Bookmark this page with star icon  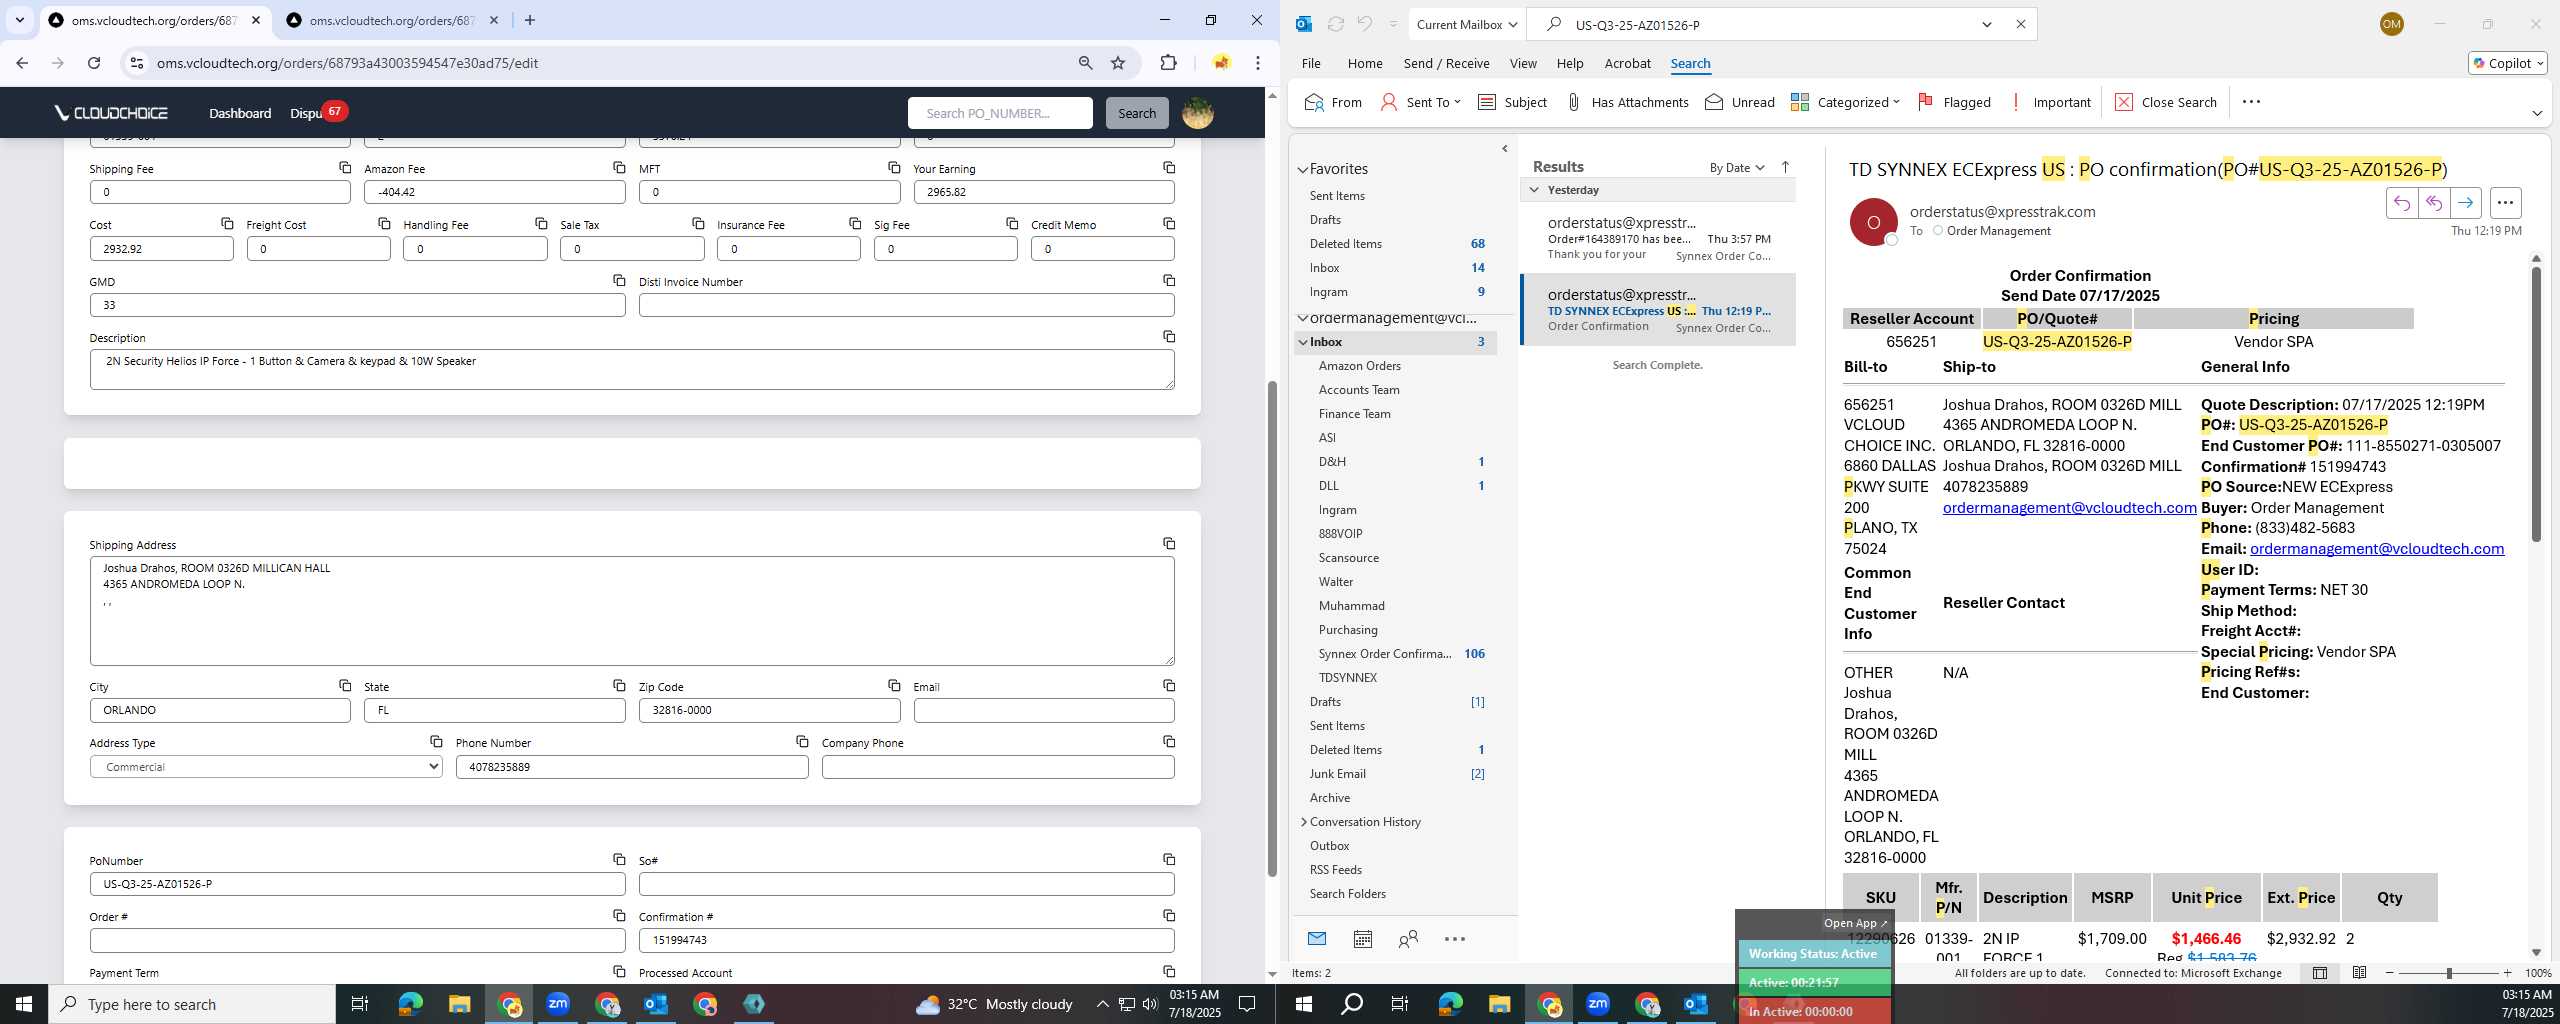tap(1118, 63)
